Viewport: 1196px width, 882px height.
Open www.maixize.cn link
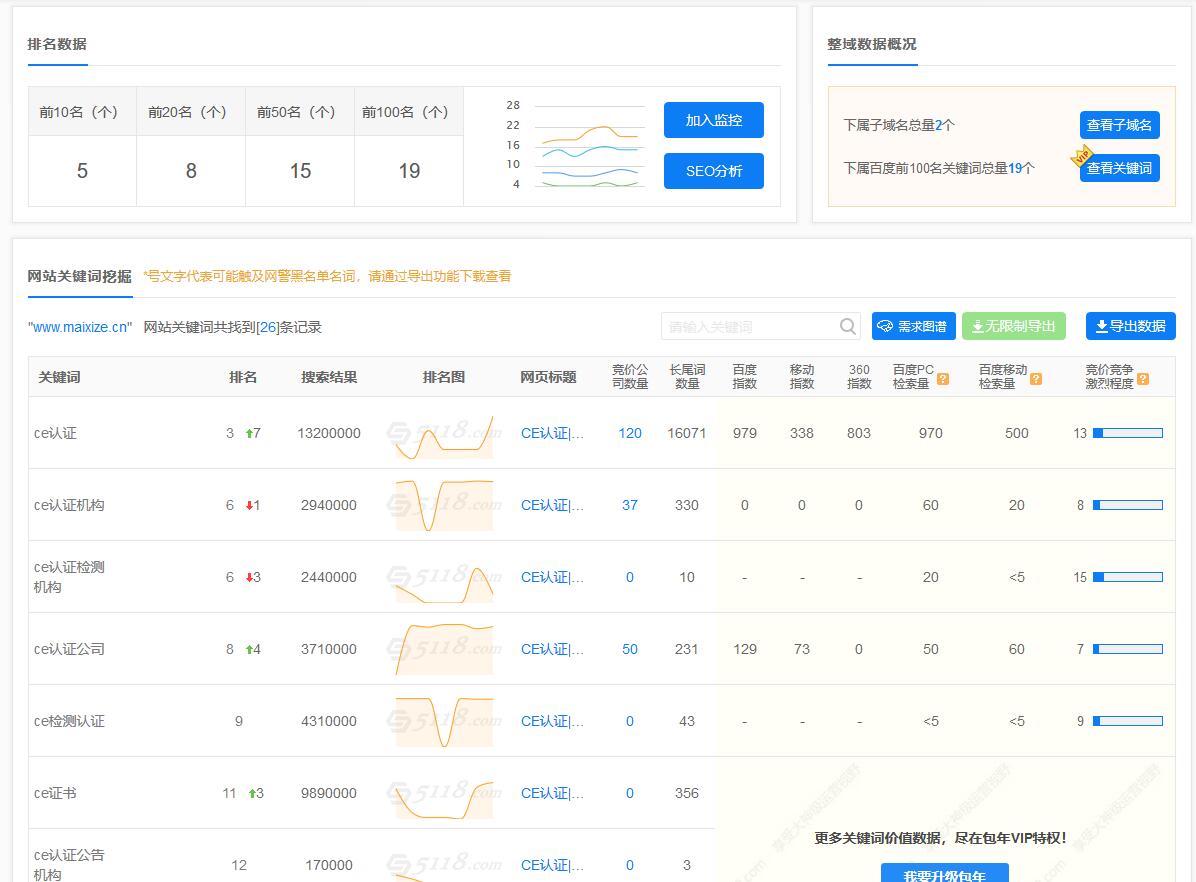(x=79, y=327)
